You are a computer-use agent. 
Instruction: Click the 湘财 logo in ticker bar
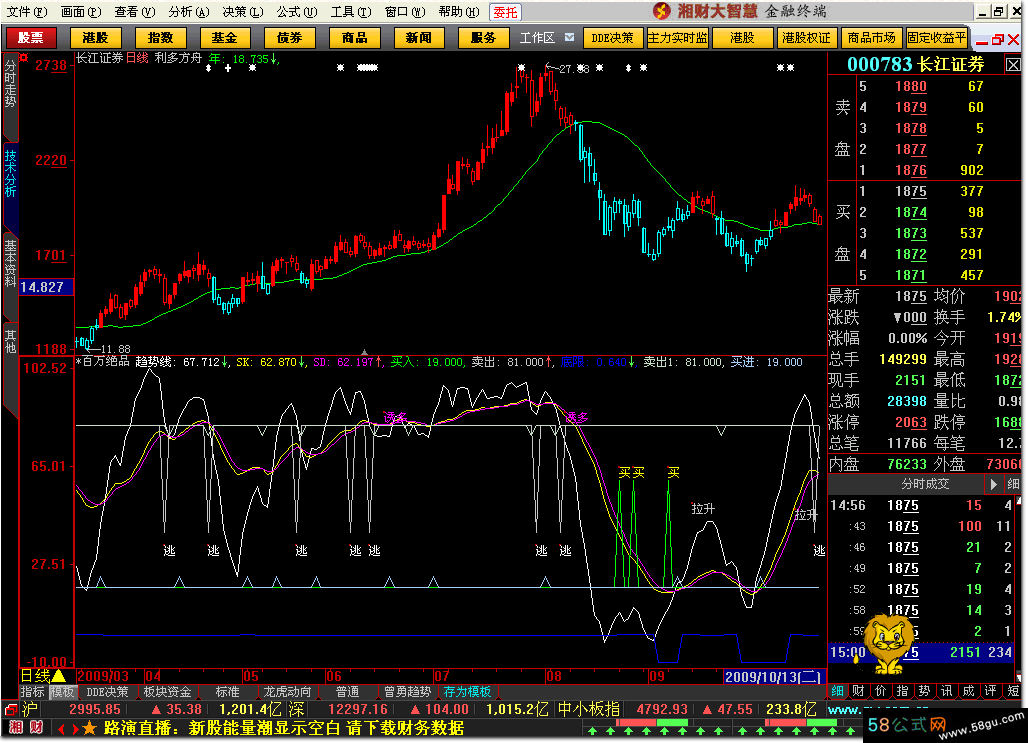[27, 728]
